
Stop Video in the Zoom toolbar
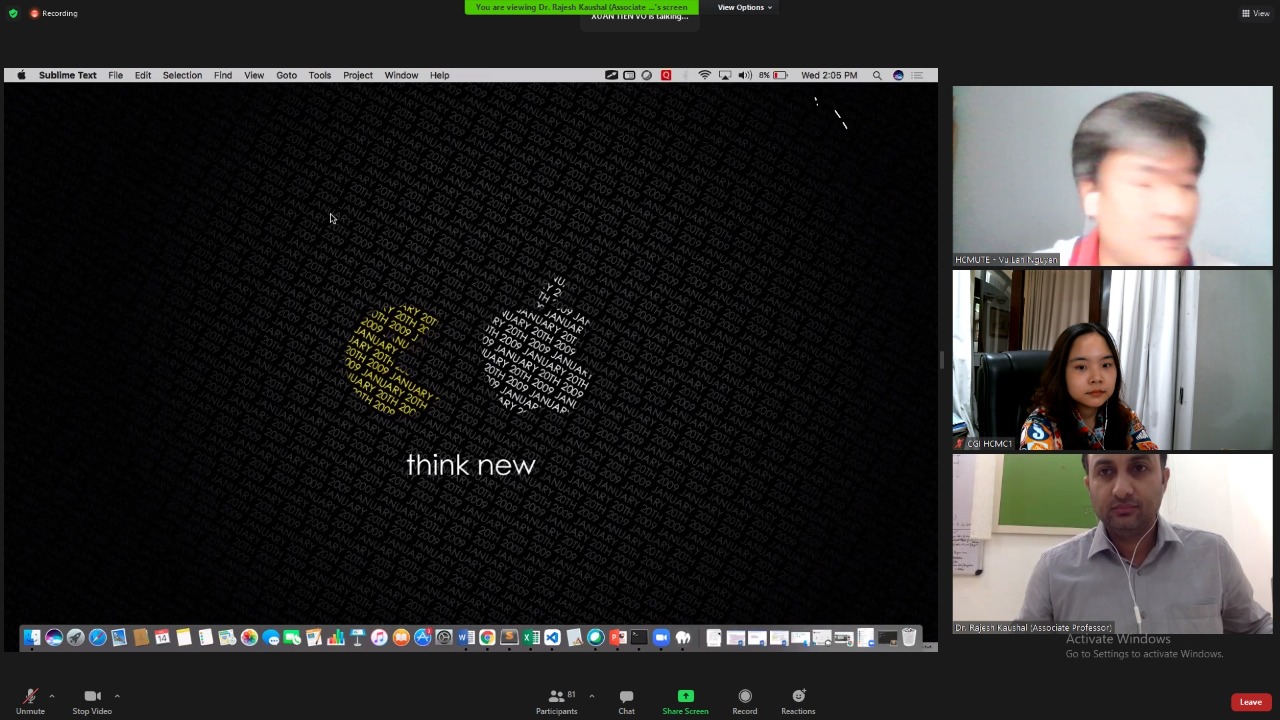(92, 701)
